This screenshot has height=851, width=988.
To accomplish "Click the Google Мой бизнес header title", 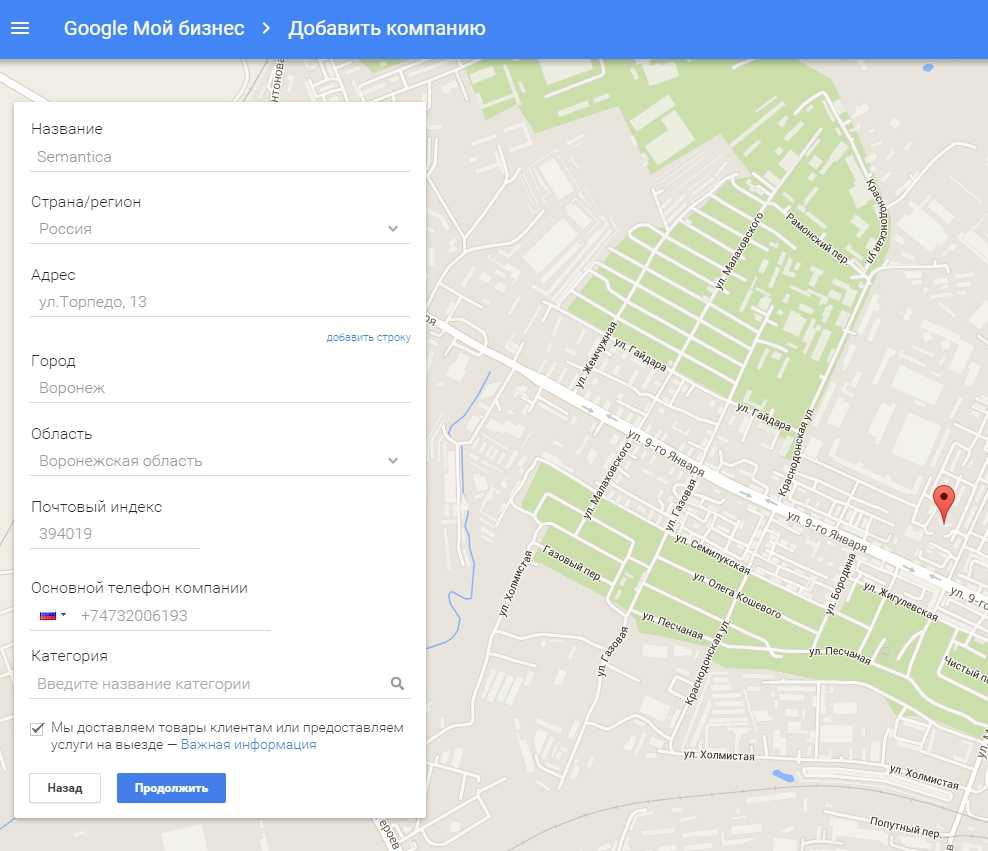I will (154, 28).
